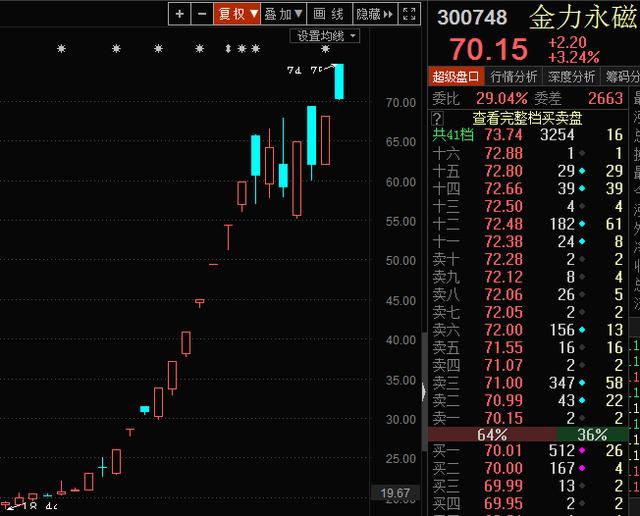640x516 pixels.
Task: Click leftmost star event marker
Action: [x=61, y=49]
